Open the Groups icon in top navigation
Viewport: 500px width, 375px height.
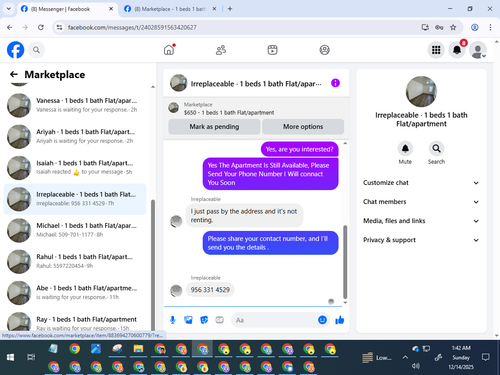click(324, 50)
